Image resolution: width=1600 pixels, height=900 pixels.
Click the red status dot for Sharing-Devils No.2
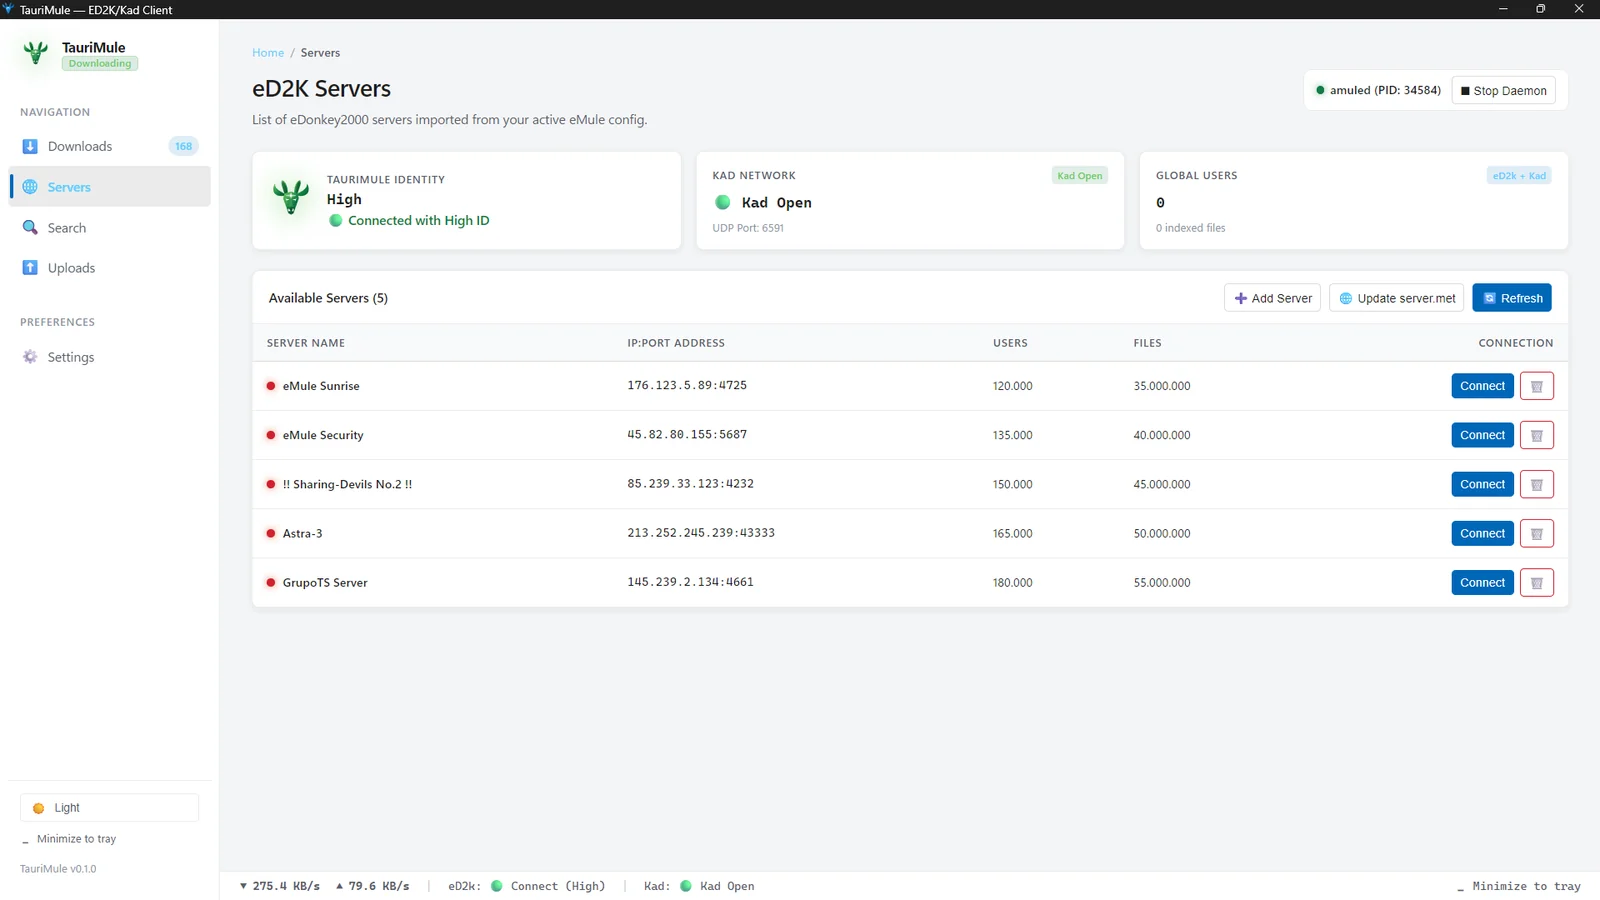271,484
